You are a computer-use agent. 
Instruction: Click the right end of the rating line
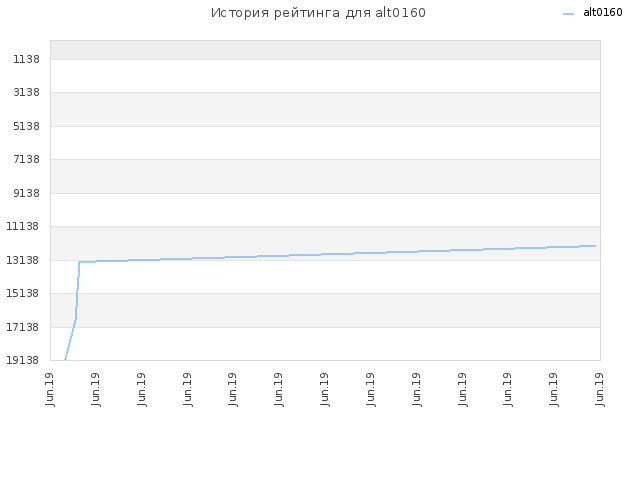pyautogui.click(x=596, y=246)
